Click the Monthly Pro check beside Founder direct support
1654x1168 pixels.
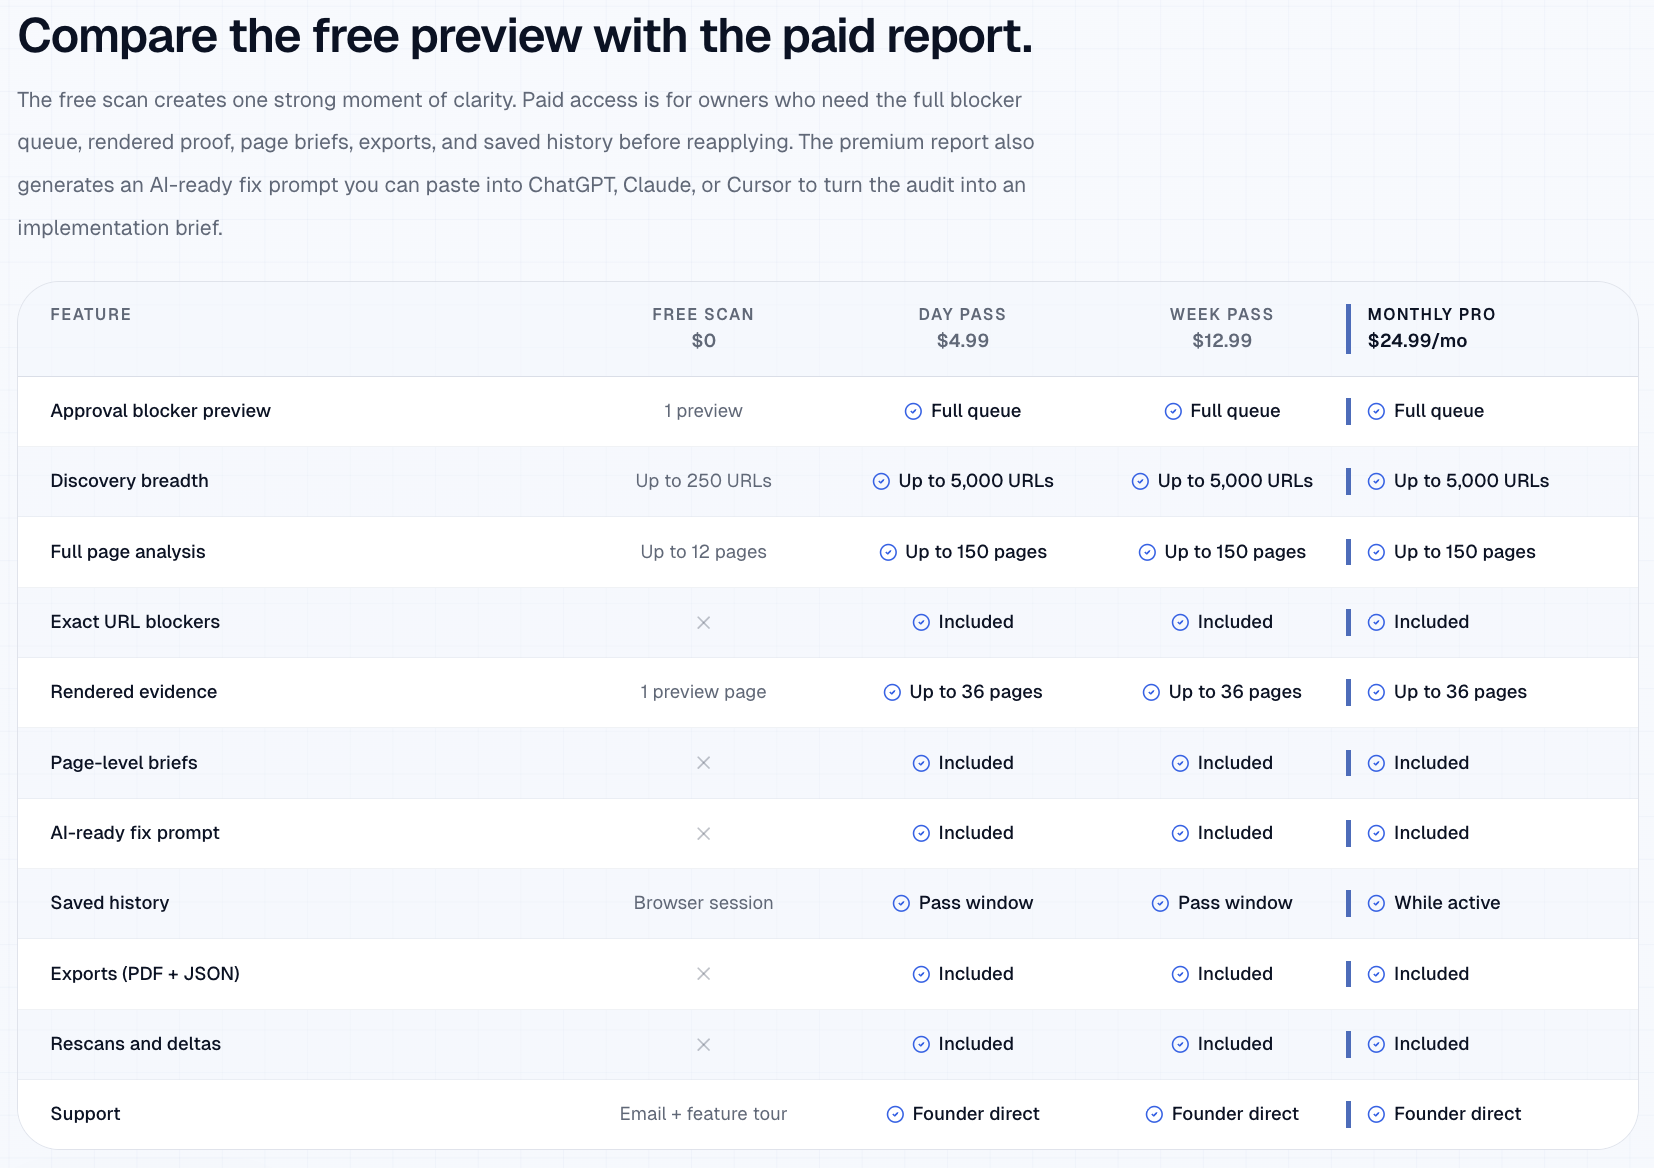tap(1374, 1113)
